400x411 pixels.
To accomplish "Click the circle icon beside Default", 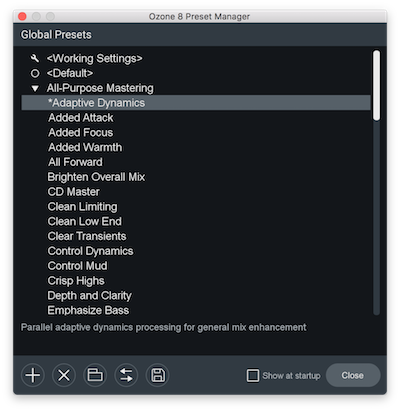I will tap(35, 73).
